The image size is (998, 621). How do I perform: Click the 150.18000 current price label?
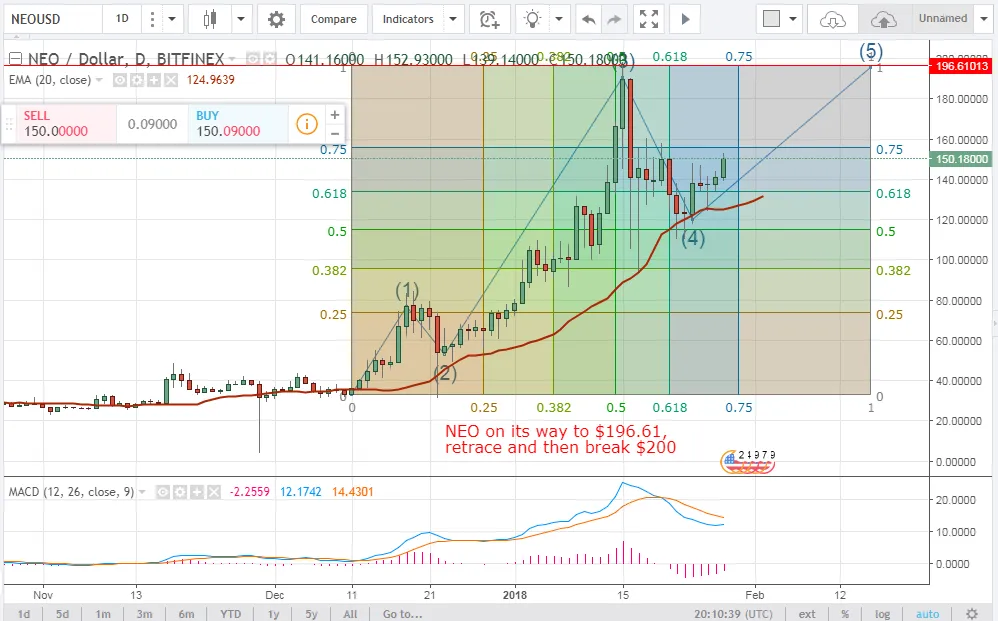962,159
